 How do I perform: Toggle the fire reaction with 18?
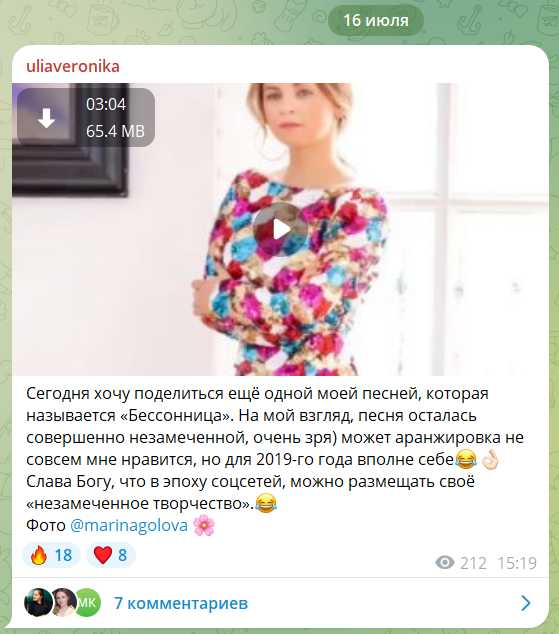51,555
